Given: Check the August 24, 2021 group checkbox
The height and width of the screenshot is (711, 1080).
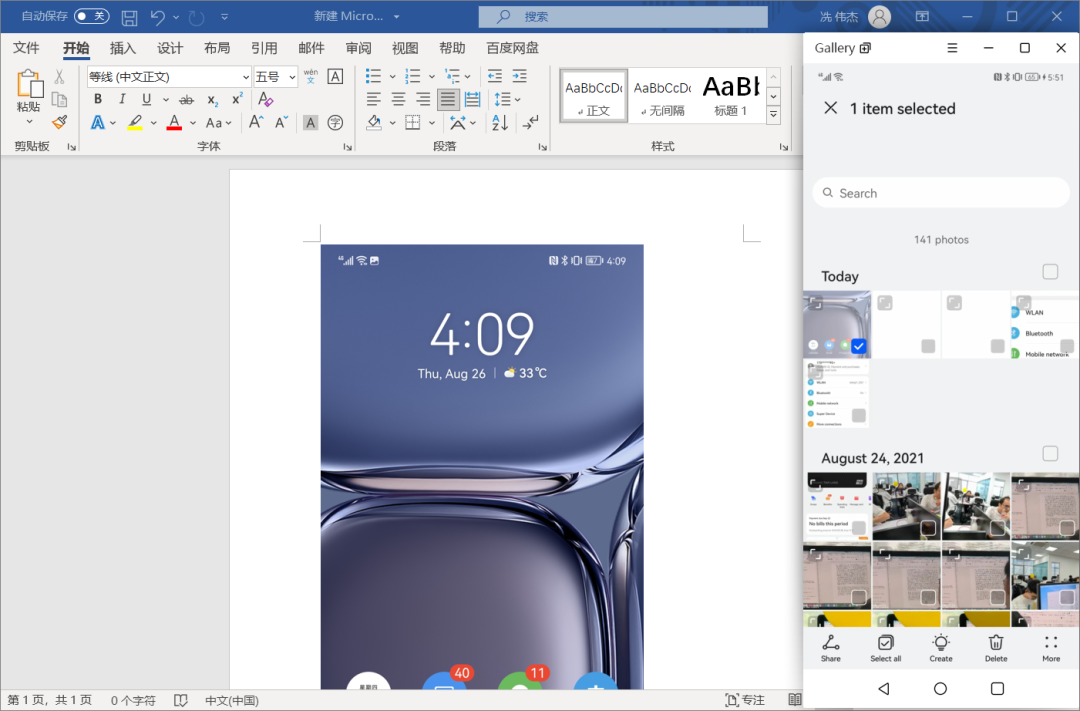Looking at the screenshot, I should [x=1050, y=453].
